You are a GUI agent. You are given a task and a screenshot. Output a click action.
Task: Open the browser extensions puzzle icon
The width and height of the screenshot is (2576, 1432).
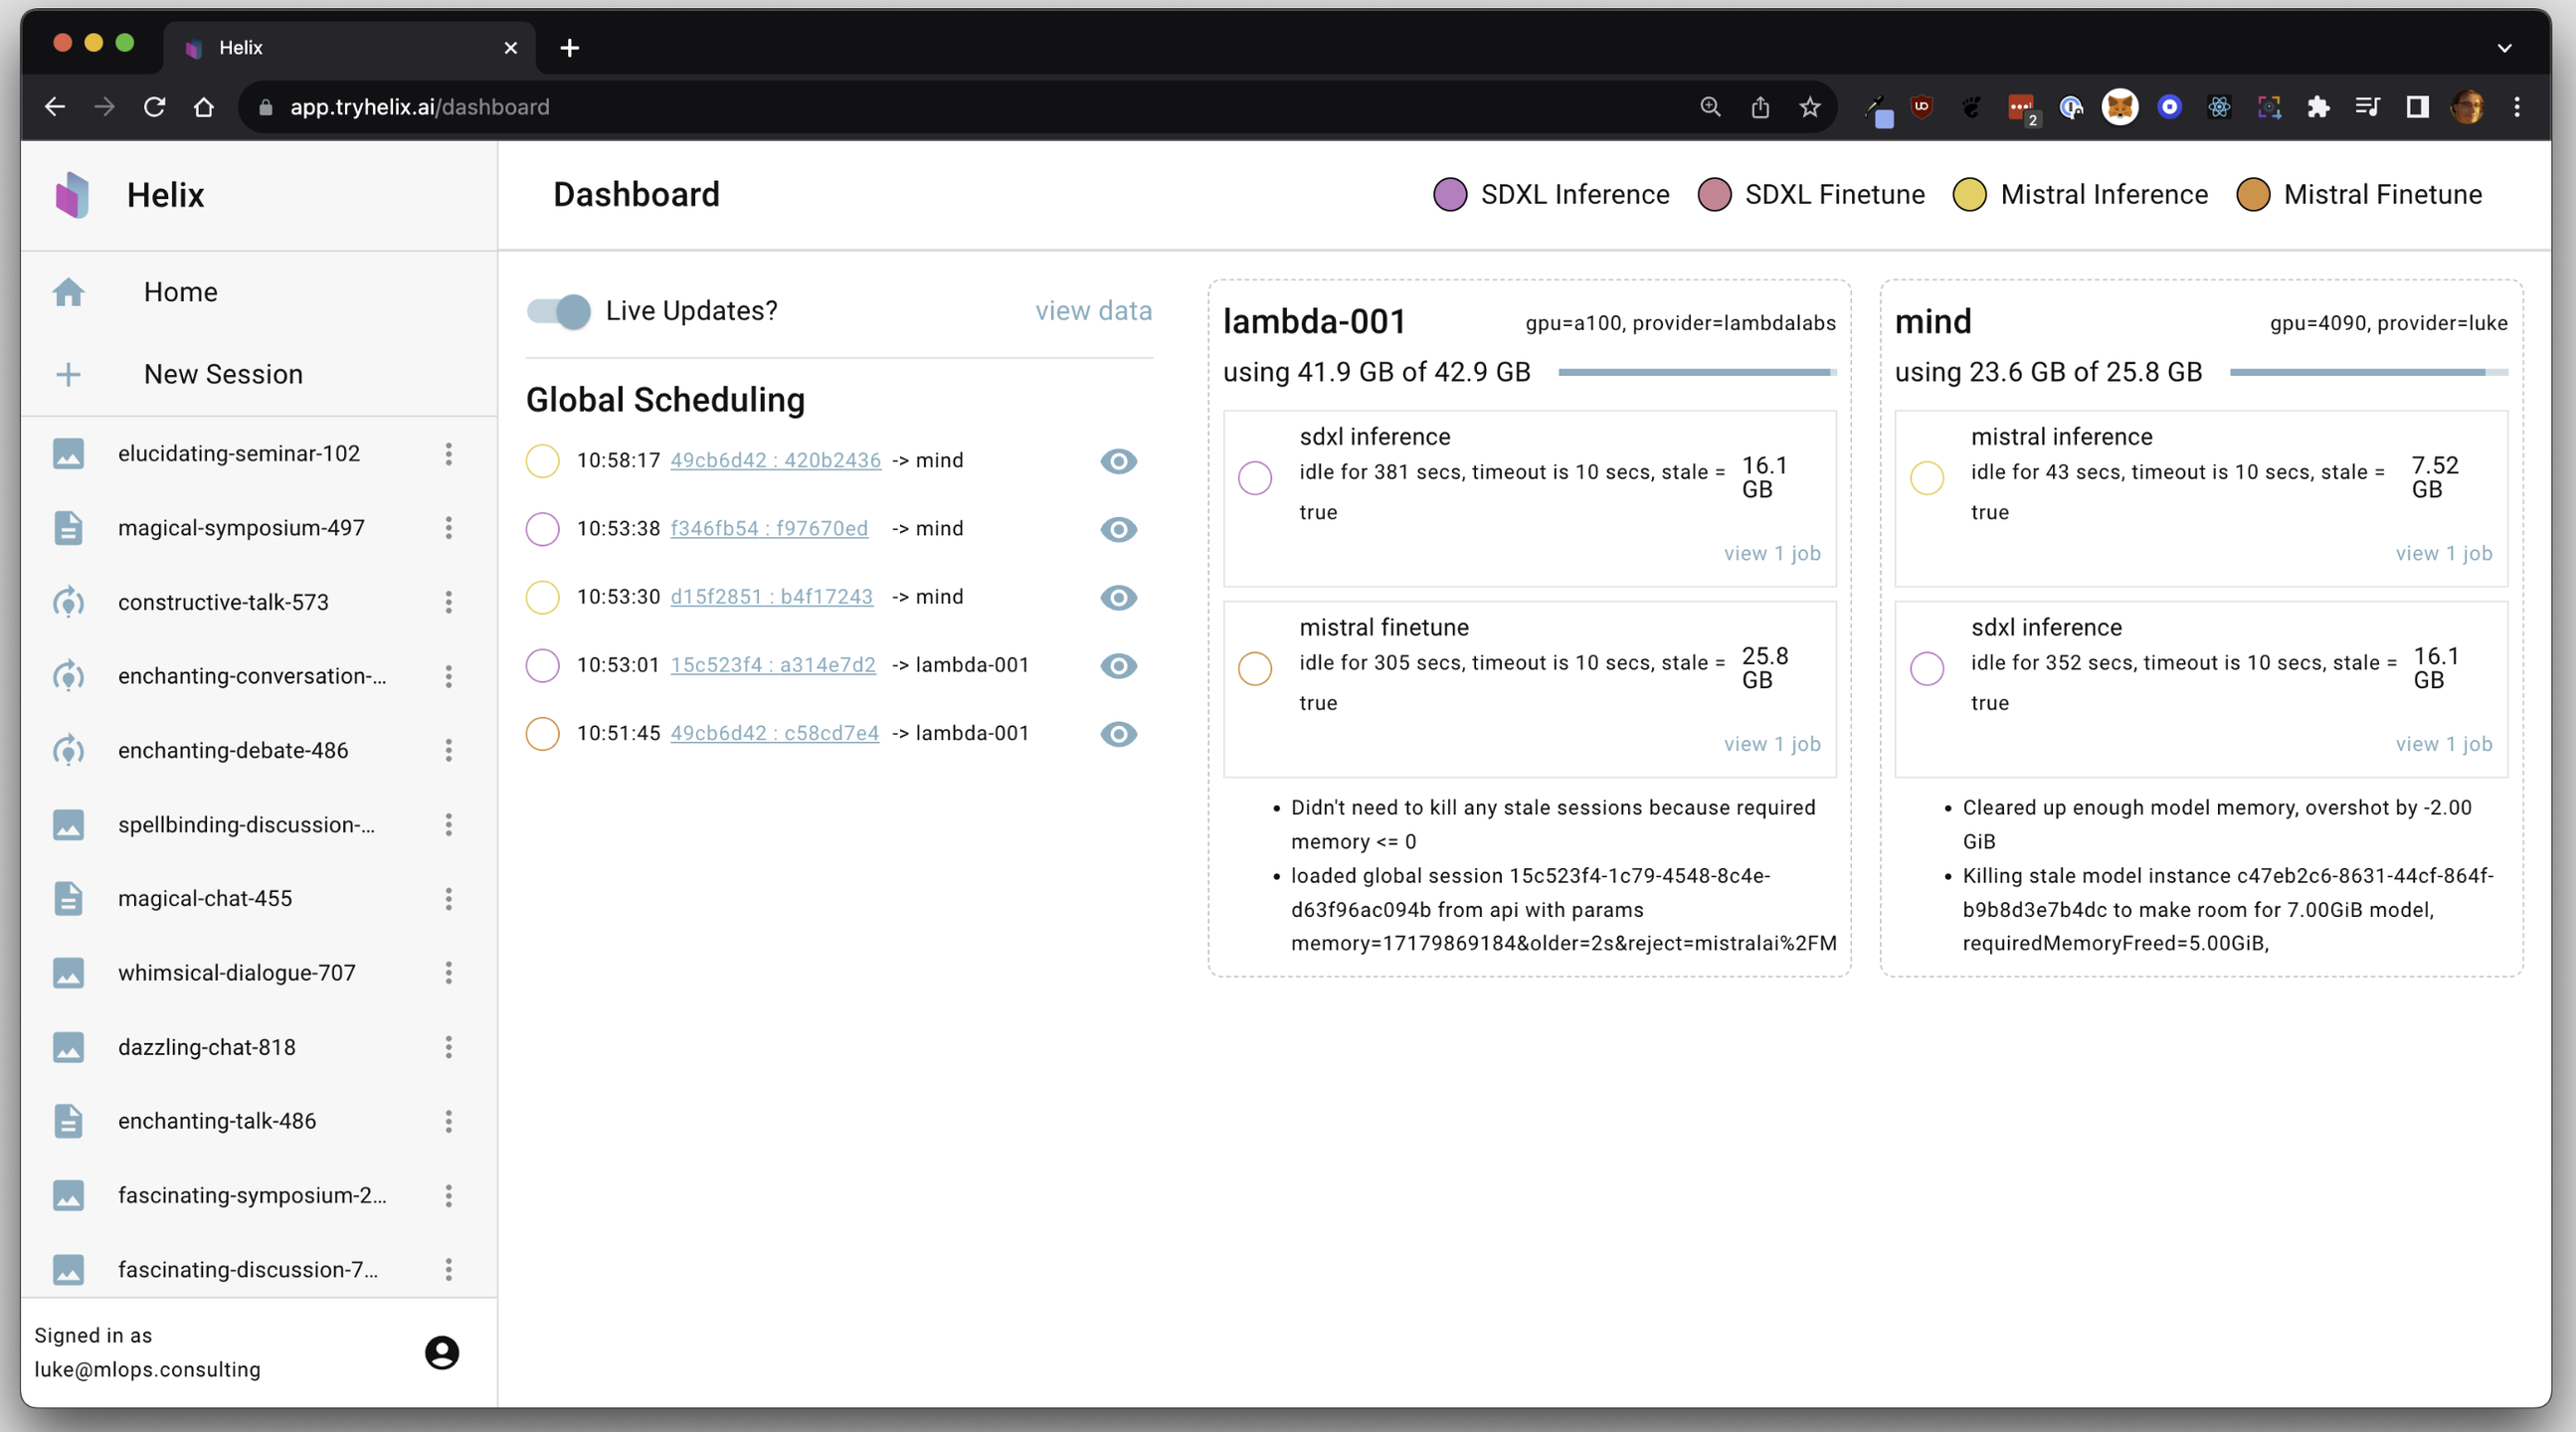(2317, 107)
